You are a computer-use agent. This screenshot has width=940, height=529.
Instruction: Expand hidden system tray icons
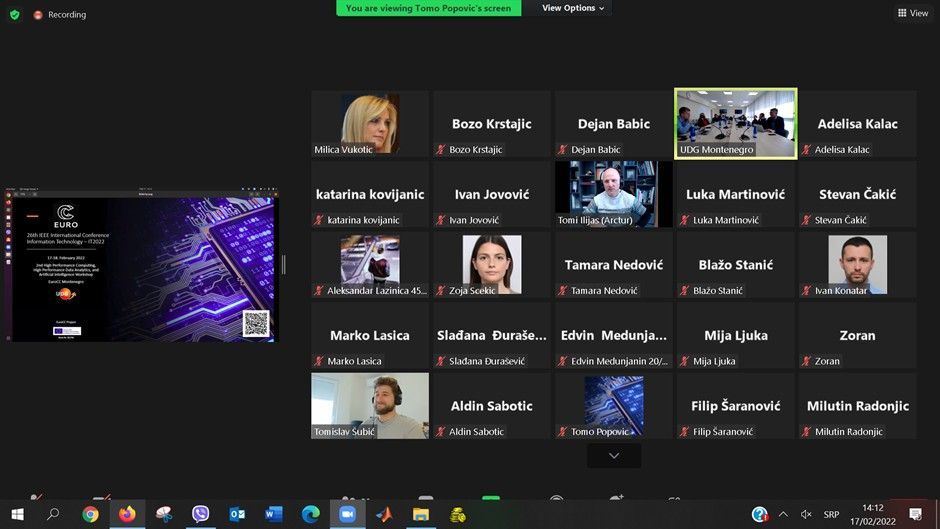(782, 514)
